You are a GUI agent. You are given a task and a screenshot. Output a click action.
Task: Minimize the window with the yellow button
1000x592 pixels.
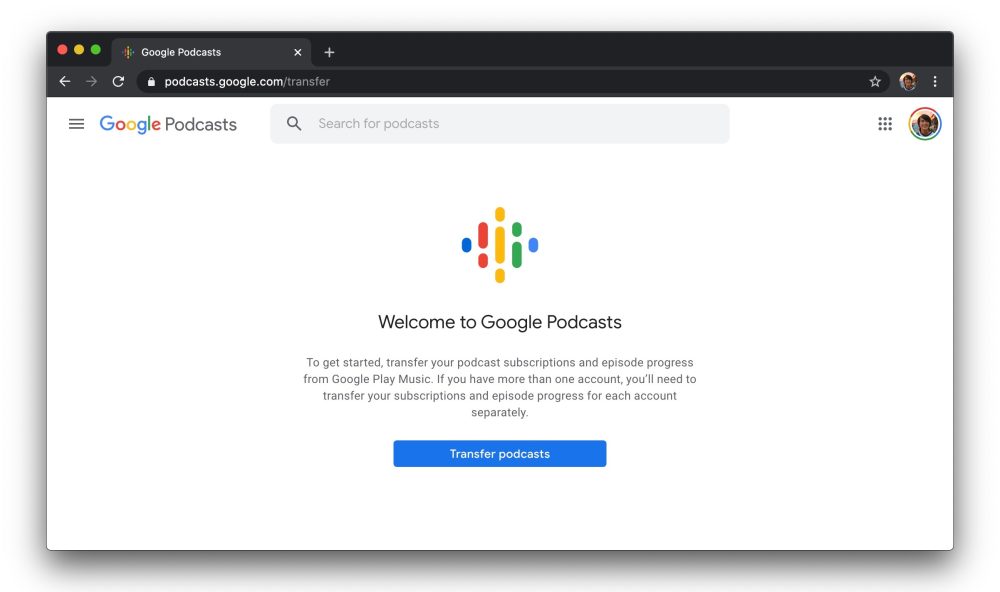(79, 50)
